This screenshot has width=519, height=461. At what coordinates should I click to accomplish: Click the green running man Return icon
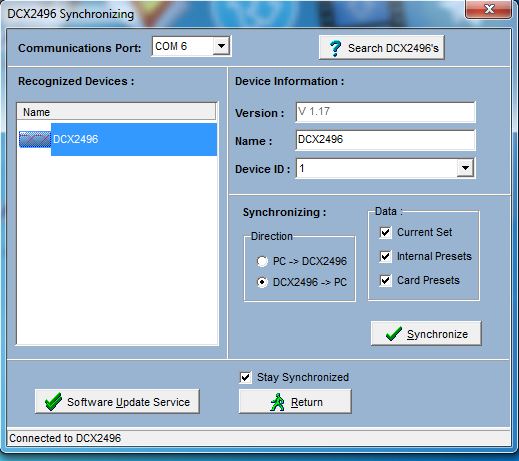pyautogui.click(x=277, y=402)
